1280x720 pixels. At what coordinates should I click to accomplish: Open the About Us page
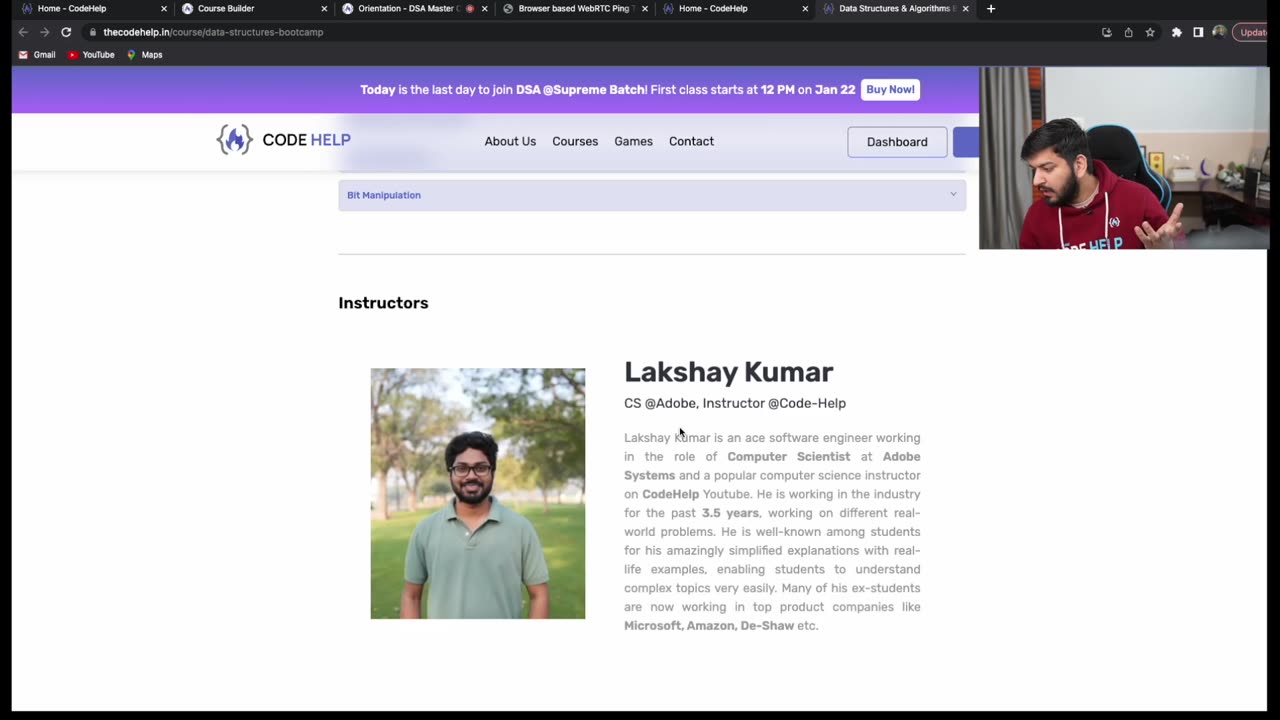(x=510, y=141)
